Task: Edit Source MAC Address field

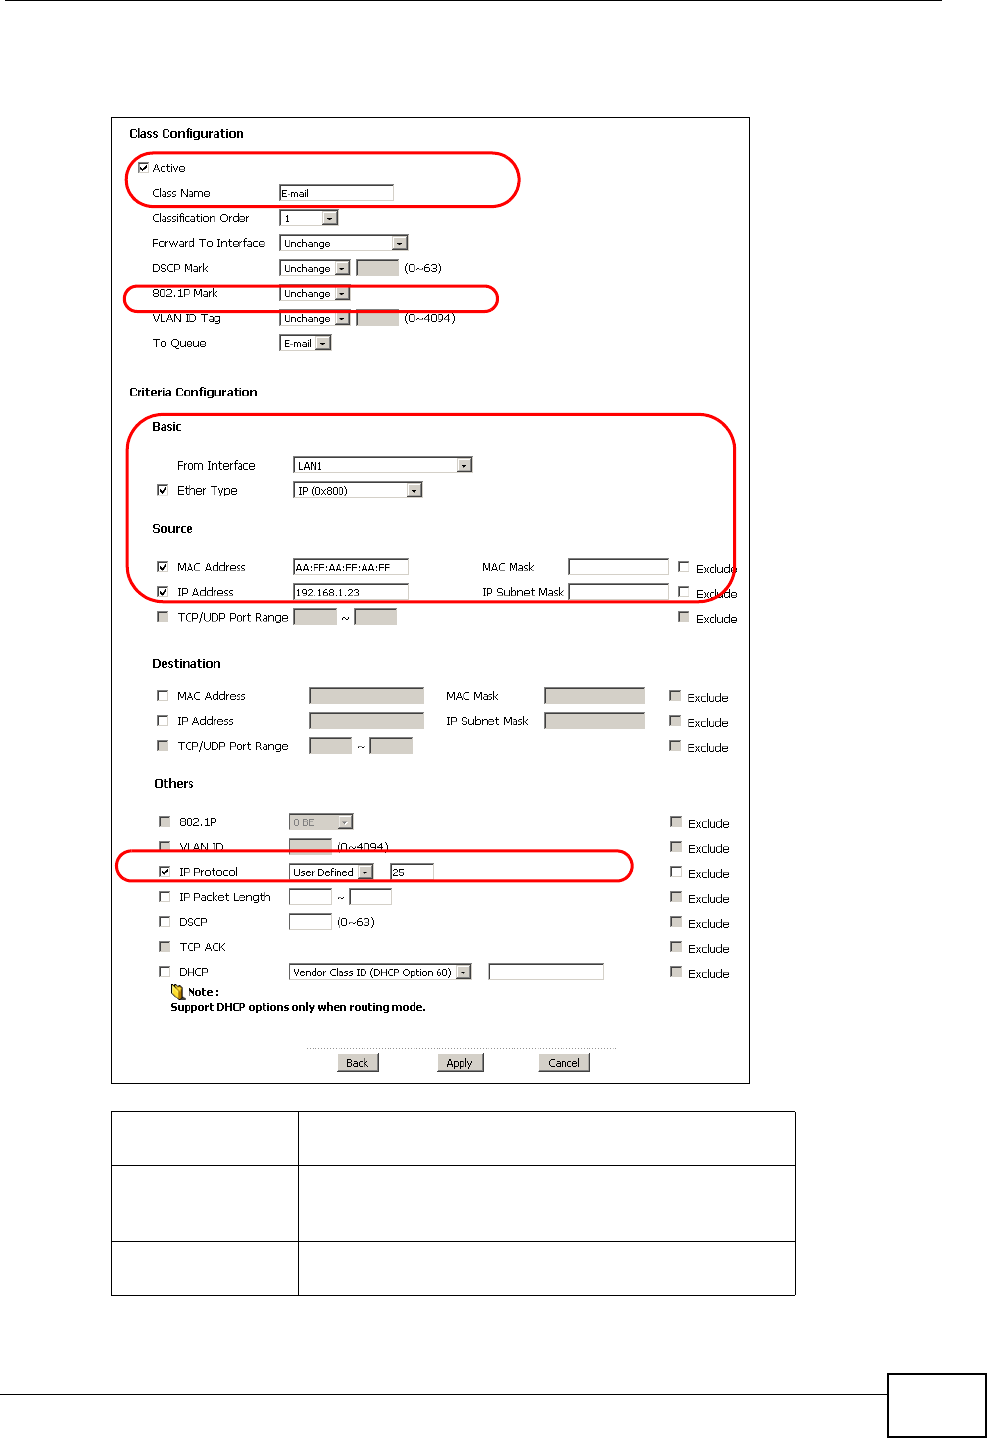Action: (351, 567)
